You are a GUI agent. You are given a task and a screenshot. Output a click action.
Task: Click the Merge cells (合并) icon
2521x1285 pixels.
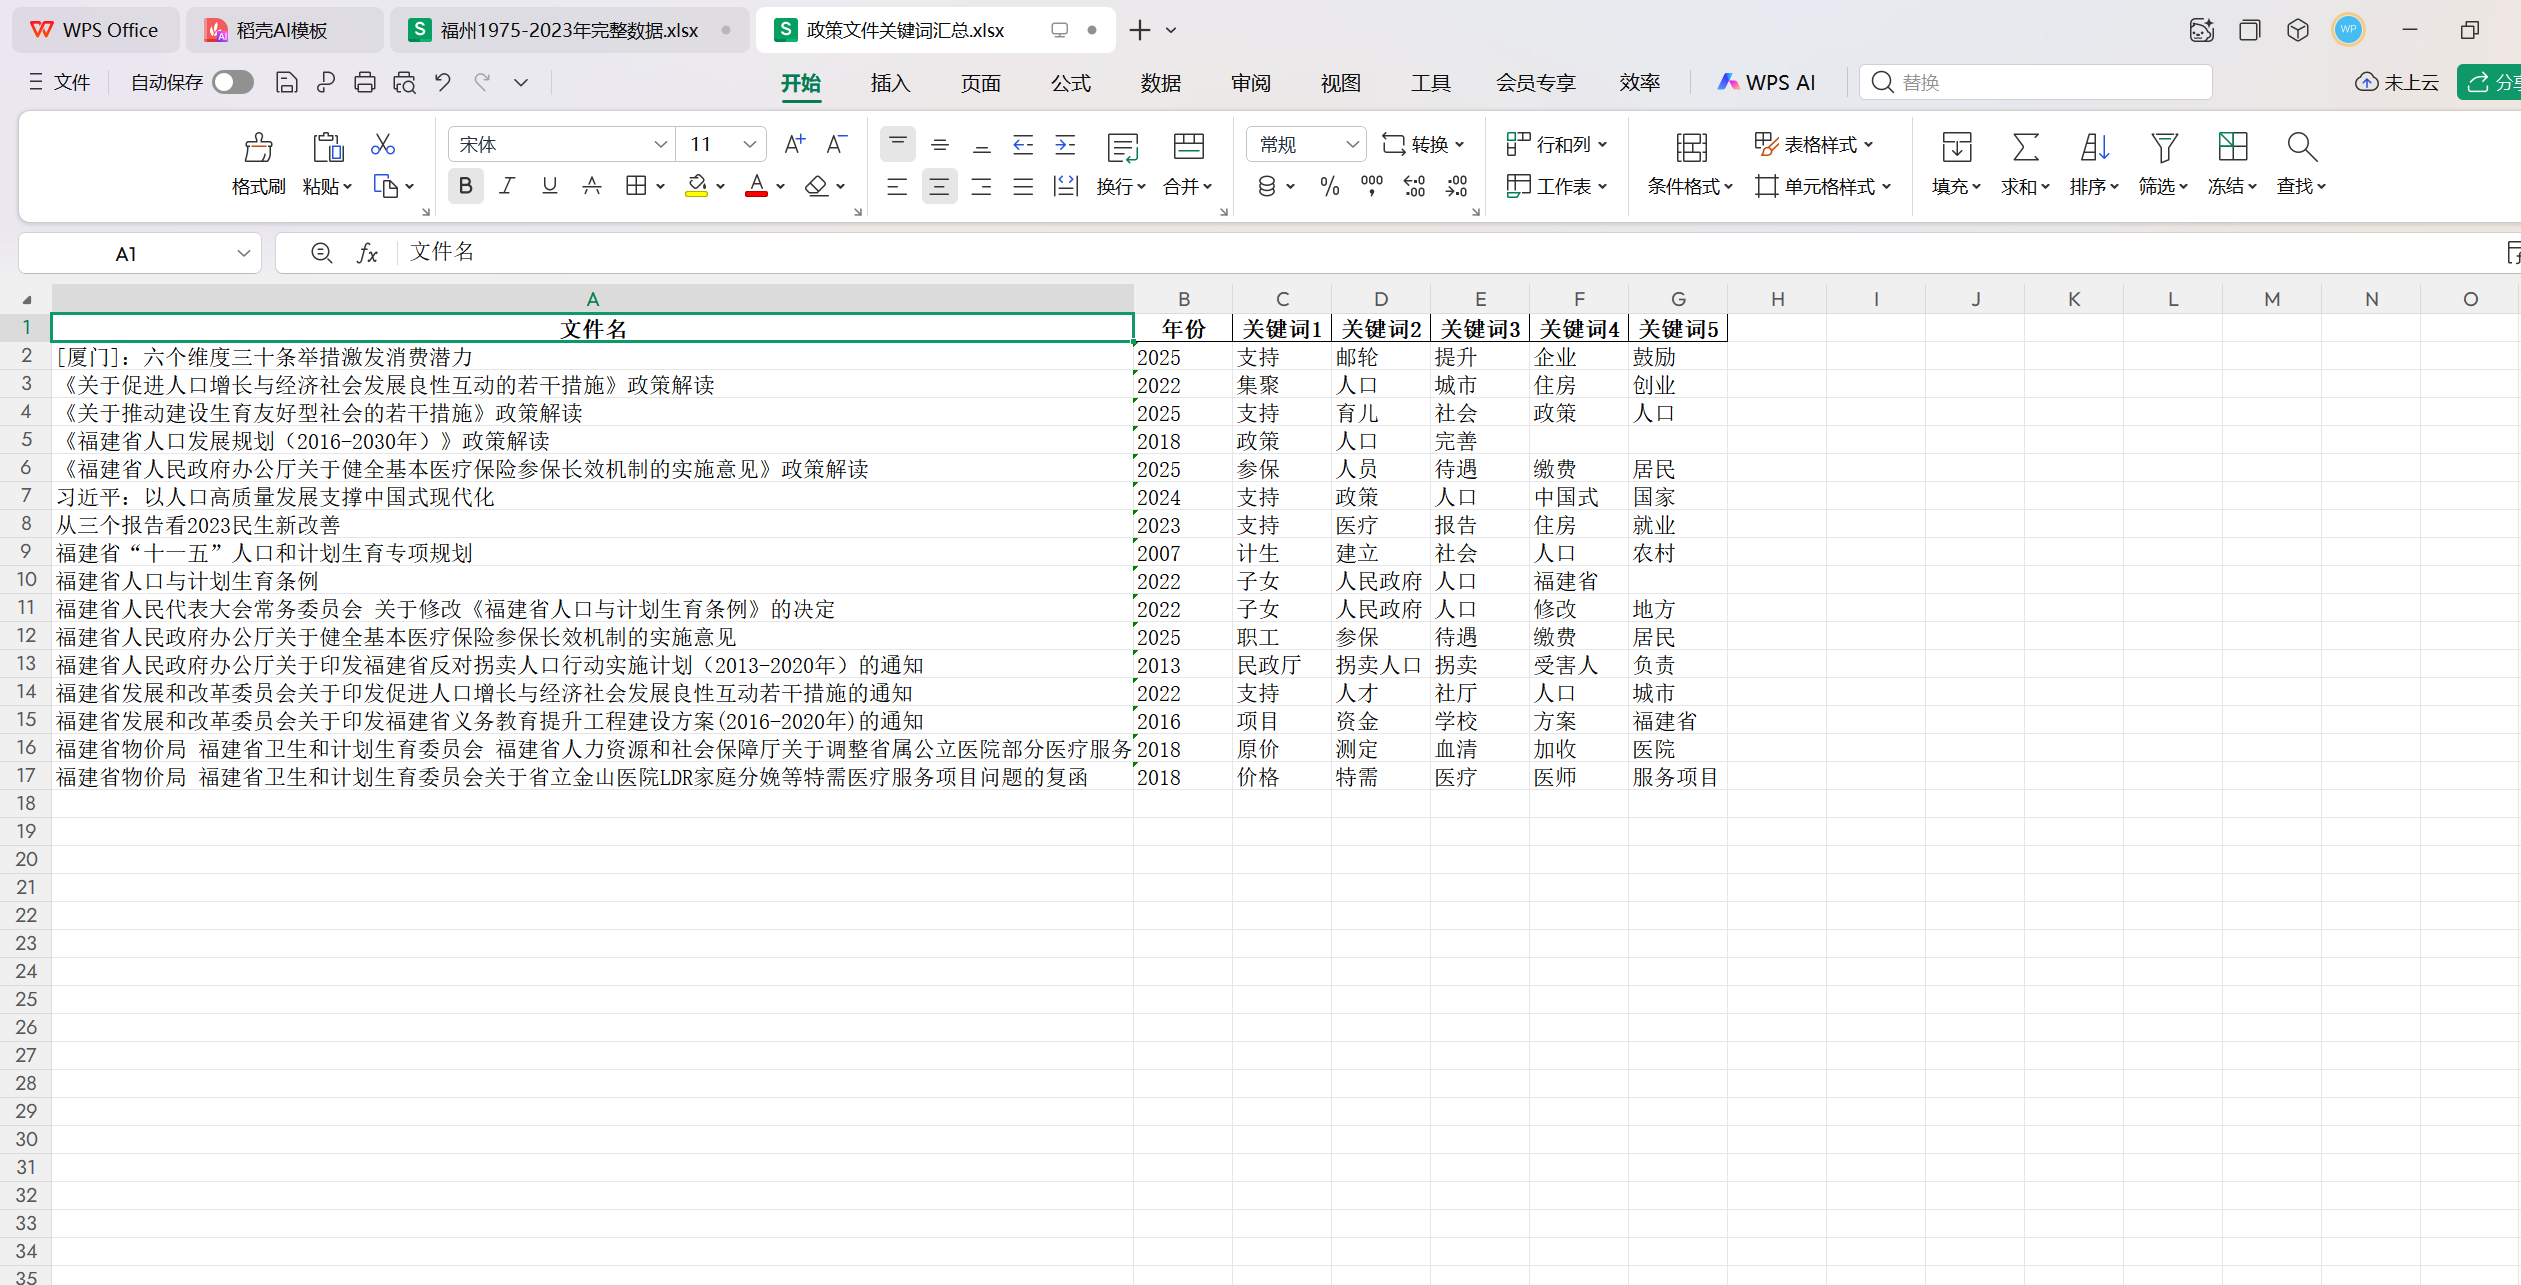(1188, 148)
